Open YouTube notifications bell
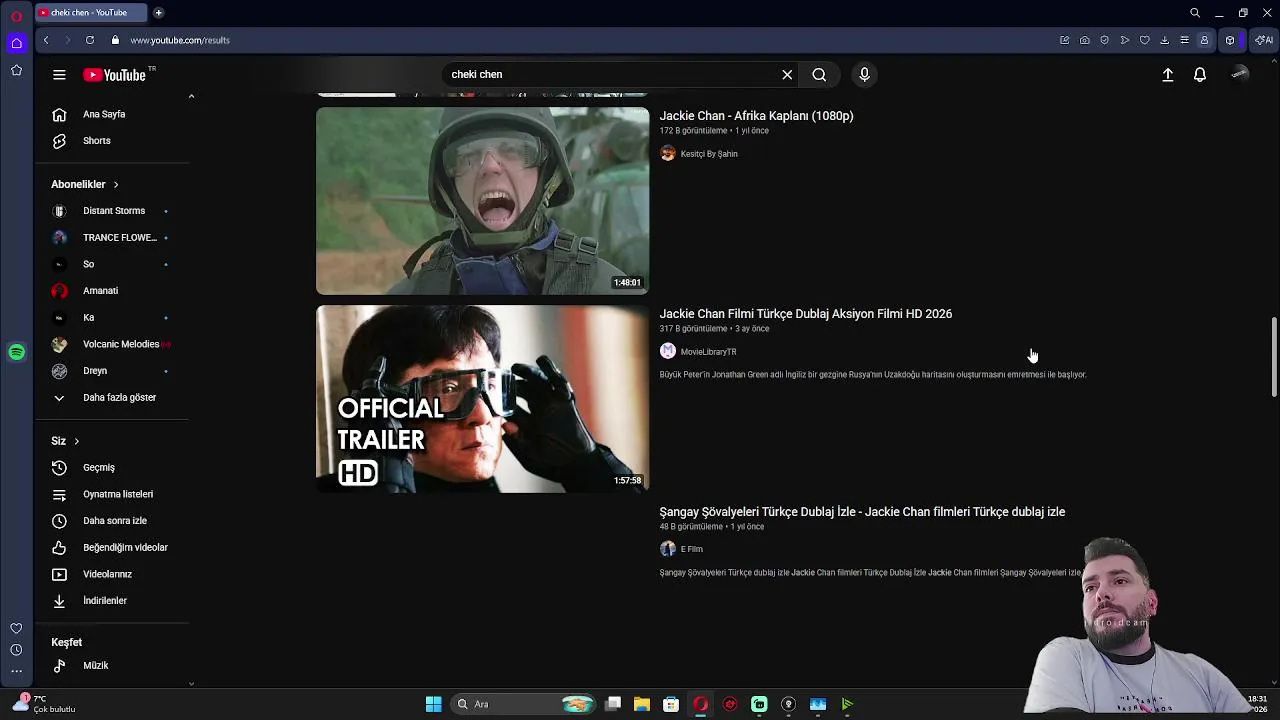Image resolution: width=1280 pixels, height=720 pixels. pyautogui.click(x=1200, y=75)
